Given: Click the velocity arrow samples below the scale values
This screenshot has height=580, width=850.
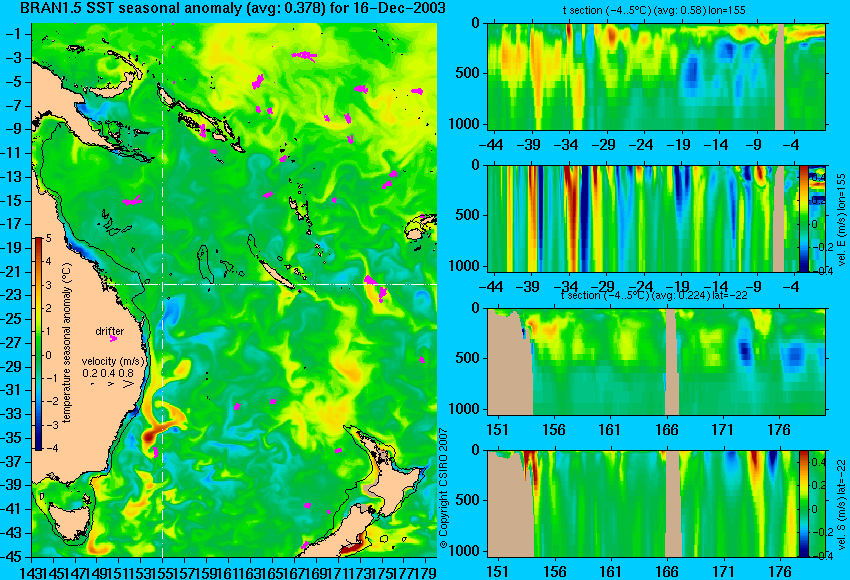Looking at the screenshot, I should pyautogui.click(x=113, y=384).
